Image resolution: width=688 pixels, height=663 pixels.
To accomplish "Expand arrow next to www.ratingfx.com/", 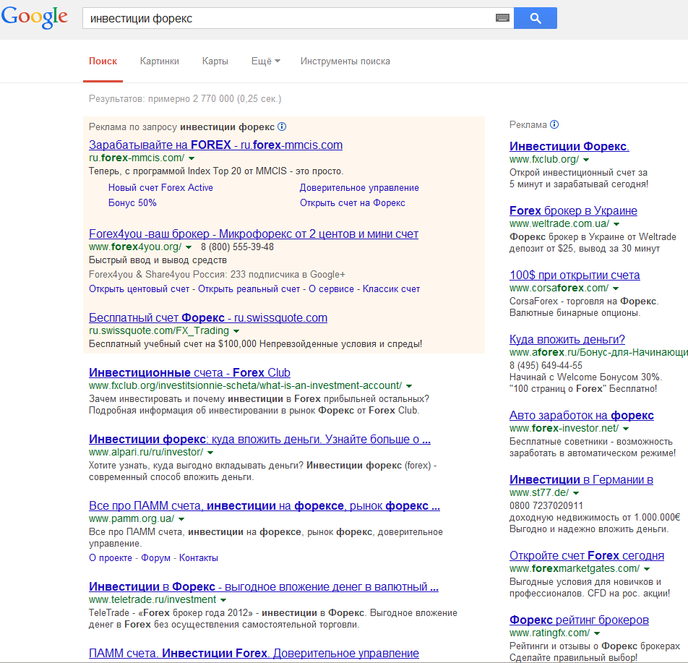I will pyautogui.click(x=597, y=633).
